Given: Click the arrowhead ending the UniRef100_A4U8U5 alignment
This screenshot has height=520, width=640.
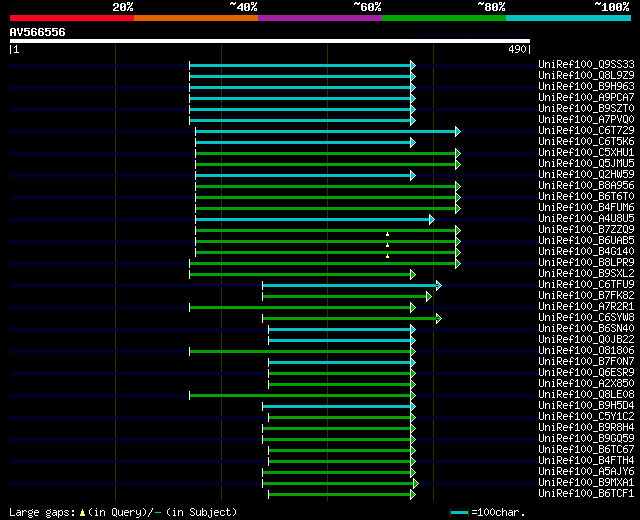Looking at the screenshot, I should [432, 220].
